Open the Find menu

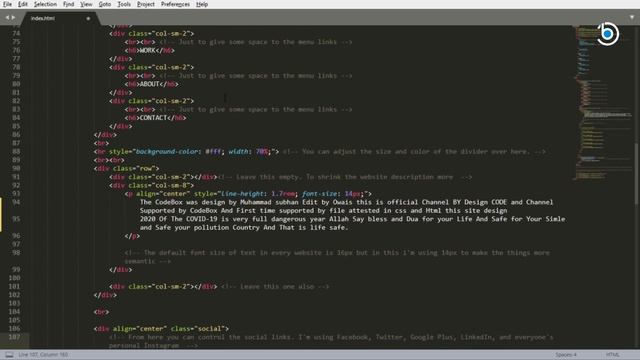pos(68,4)
